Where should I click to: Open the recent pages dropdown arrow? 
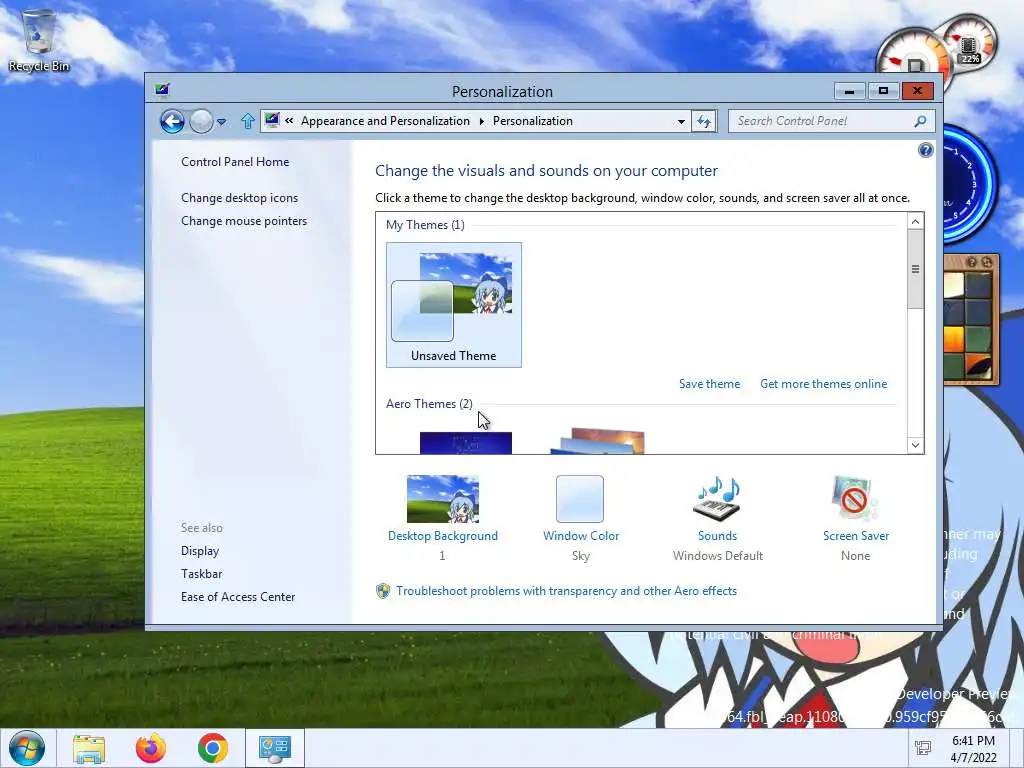[222, 121]
